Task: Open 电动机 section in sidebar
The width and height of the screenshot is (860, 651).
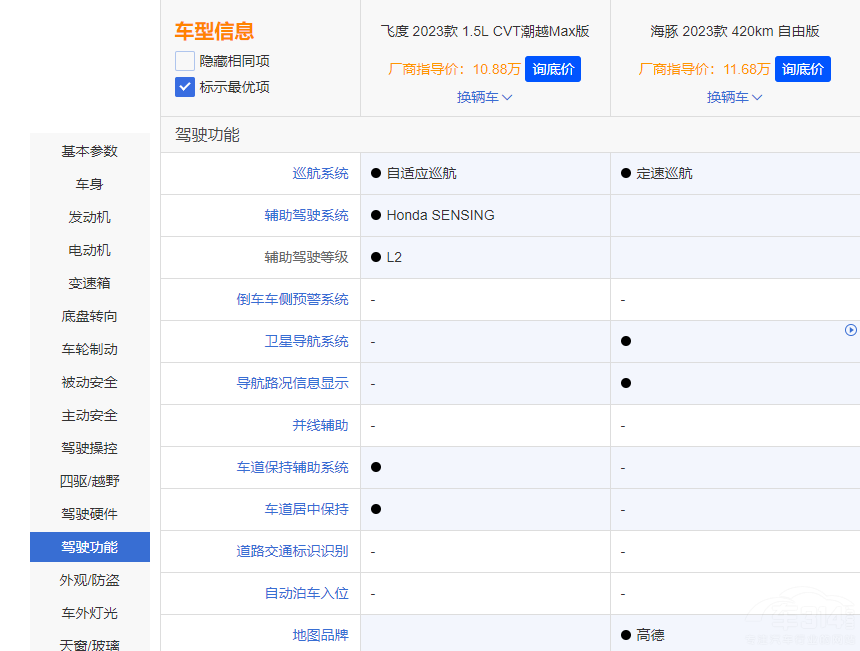Action: pyautogui.click(x=90, y=250)
